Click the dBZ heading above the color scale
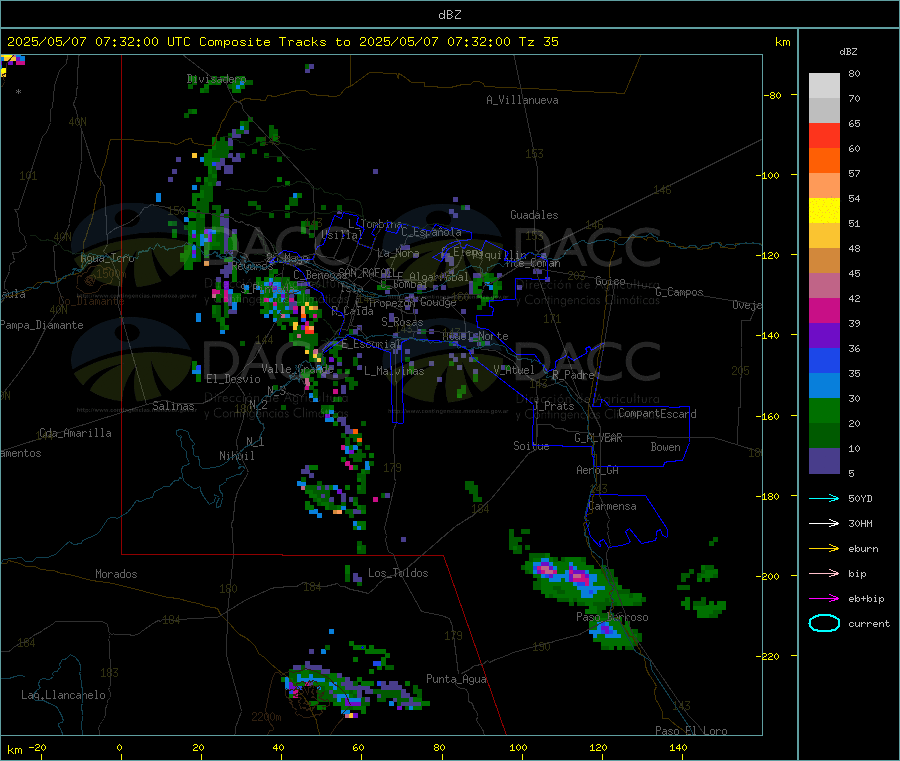 848,52
